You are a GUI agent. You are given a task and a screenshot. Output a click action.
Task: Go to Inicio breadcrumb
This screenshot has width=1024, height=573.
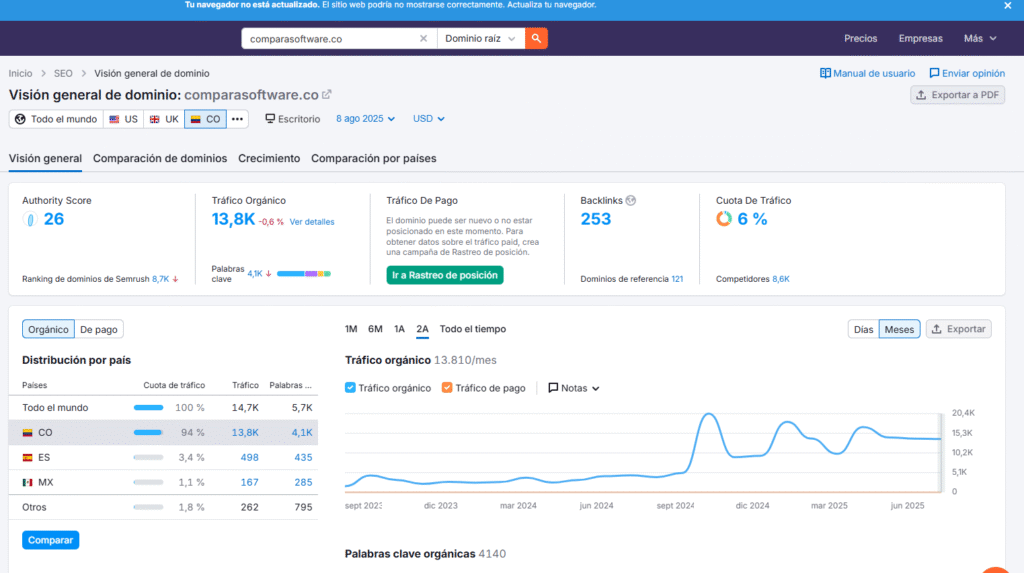point(20,73)
